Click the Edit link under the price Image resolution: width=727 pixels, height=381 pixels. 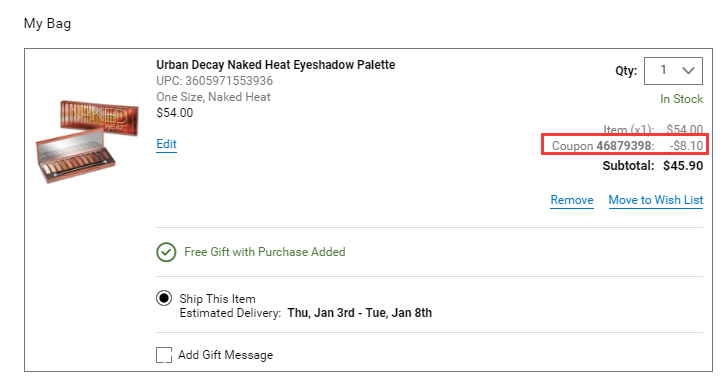coord(166,144)
